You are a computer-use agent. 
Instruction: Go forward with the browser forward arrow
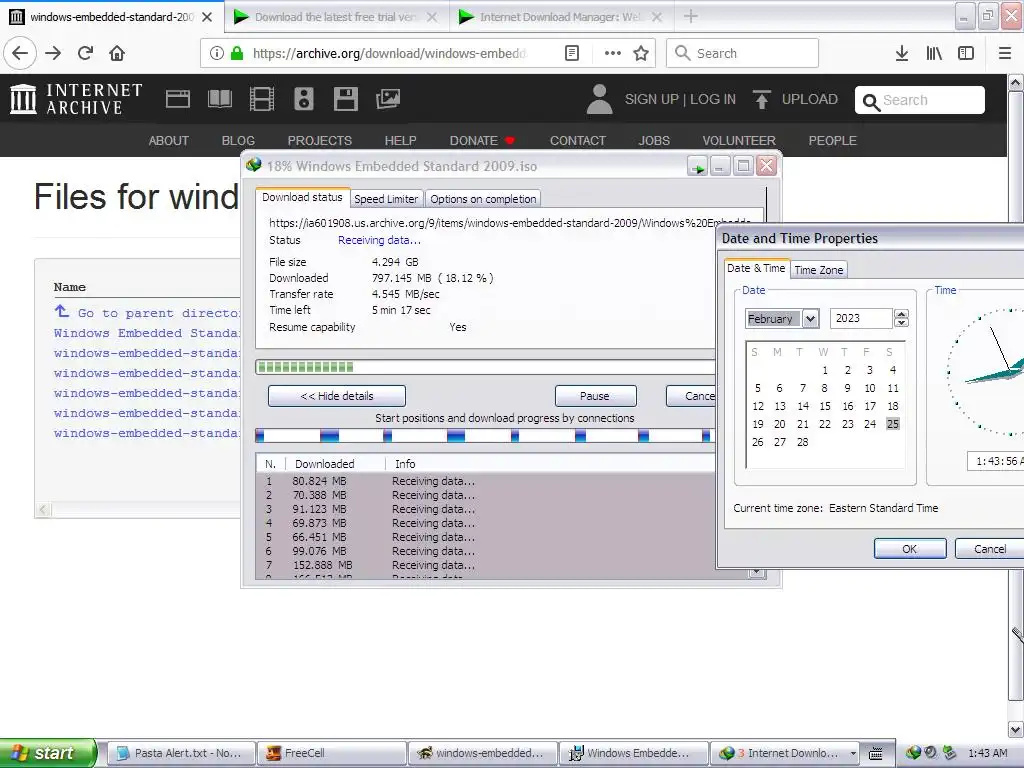pyautogui.click(x=53, y=53)
